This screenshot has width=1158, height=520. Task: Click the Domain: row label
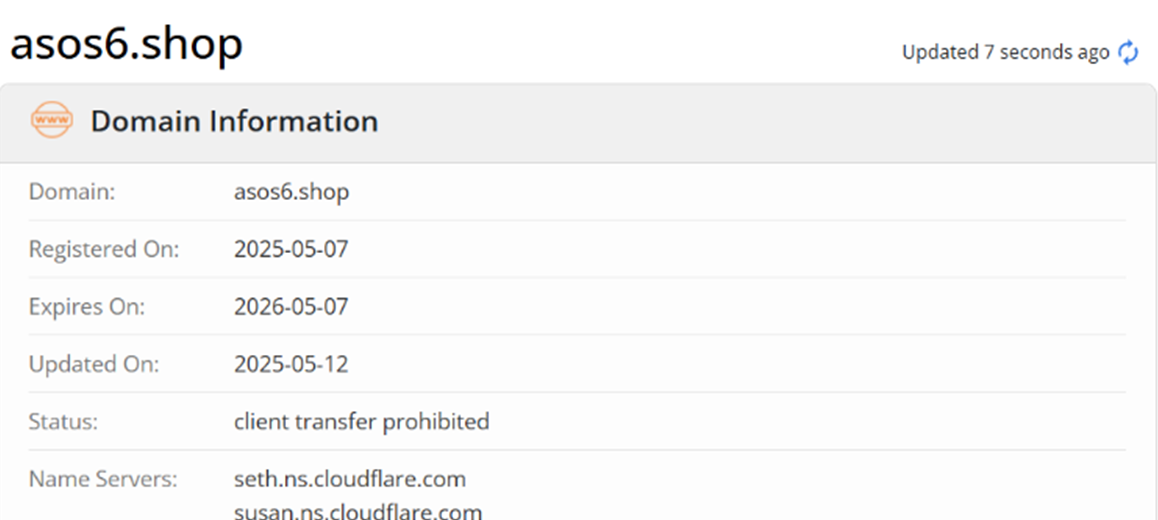pyautogui.click(x=72, y=192)
